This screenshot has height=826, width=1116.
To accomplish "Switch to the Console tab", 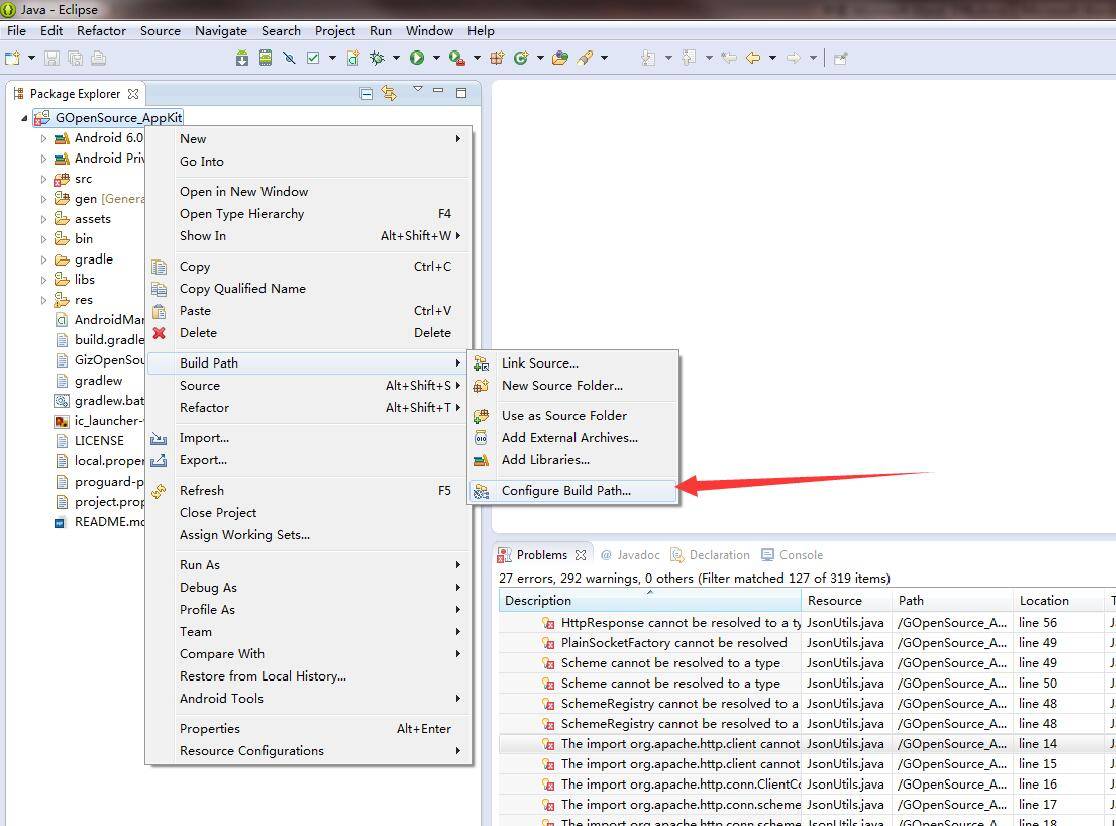I will (x=791, y=555).
